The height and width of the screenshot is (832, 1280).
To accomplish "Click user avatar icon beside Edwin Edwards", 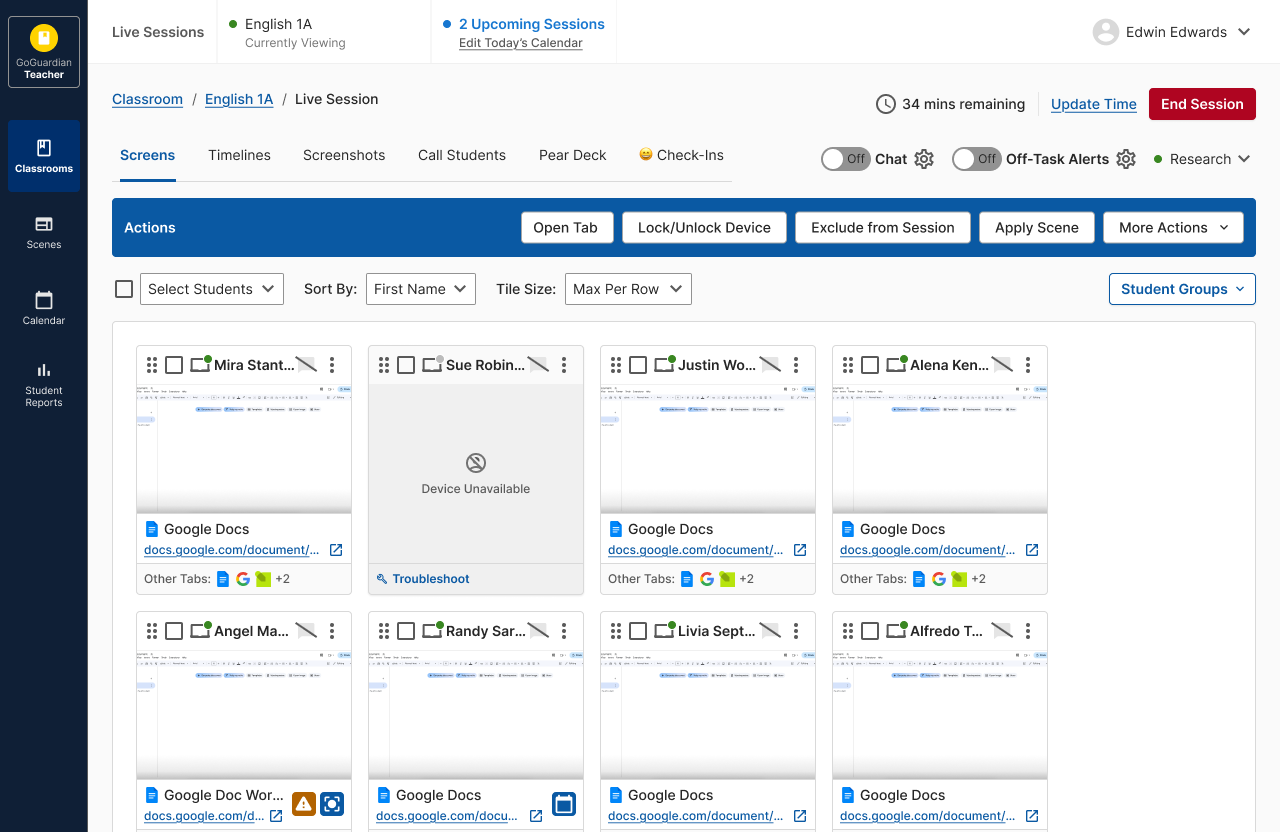I will pyautogui.click(x=1105, y=32).
